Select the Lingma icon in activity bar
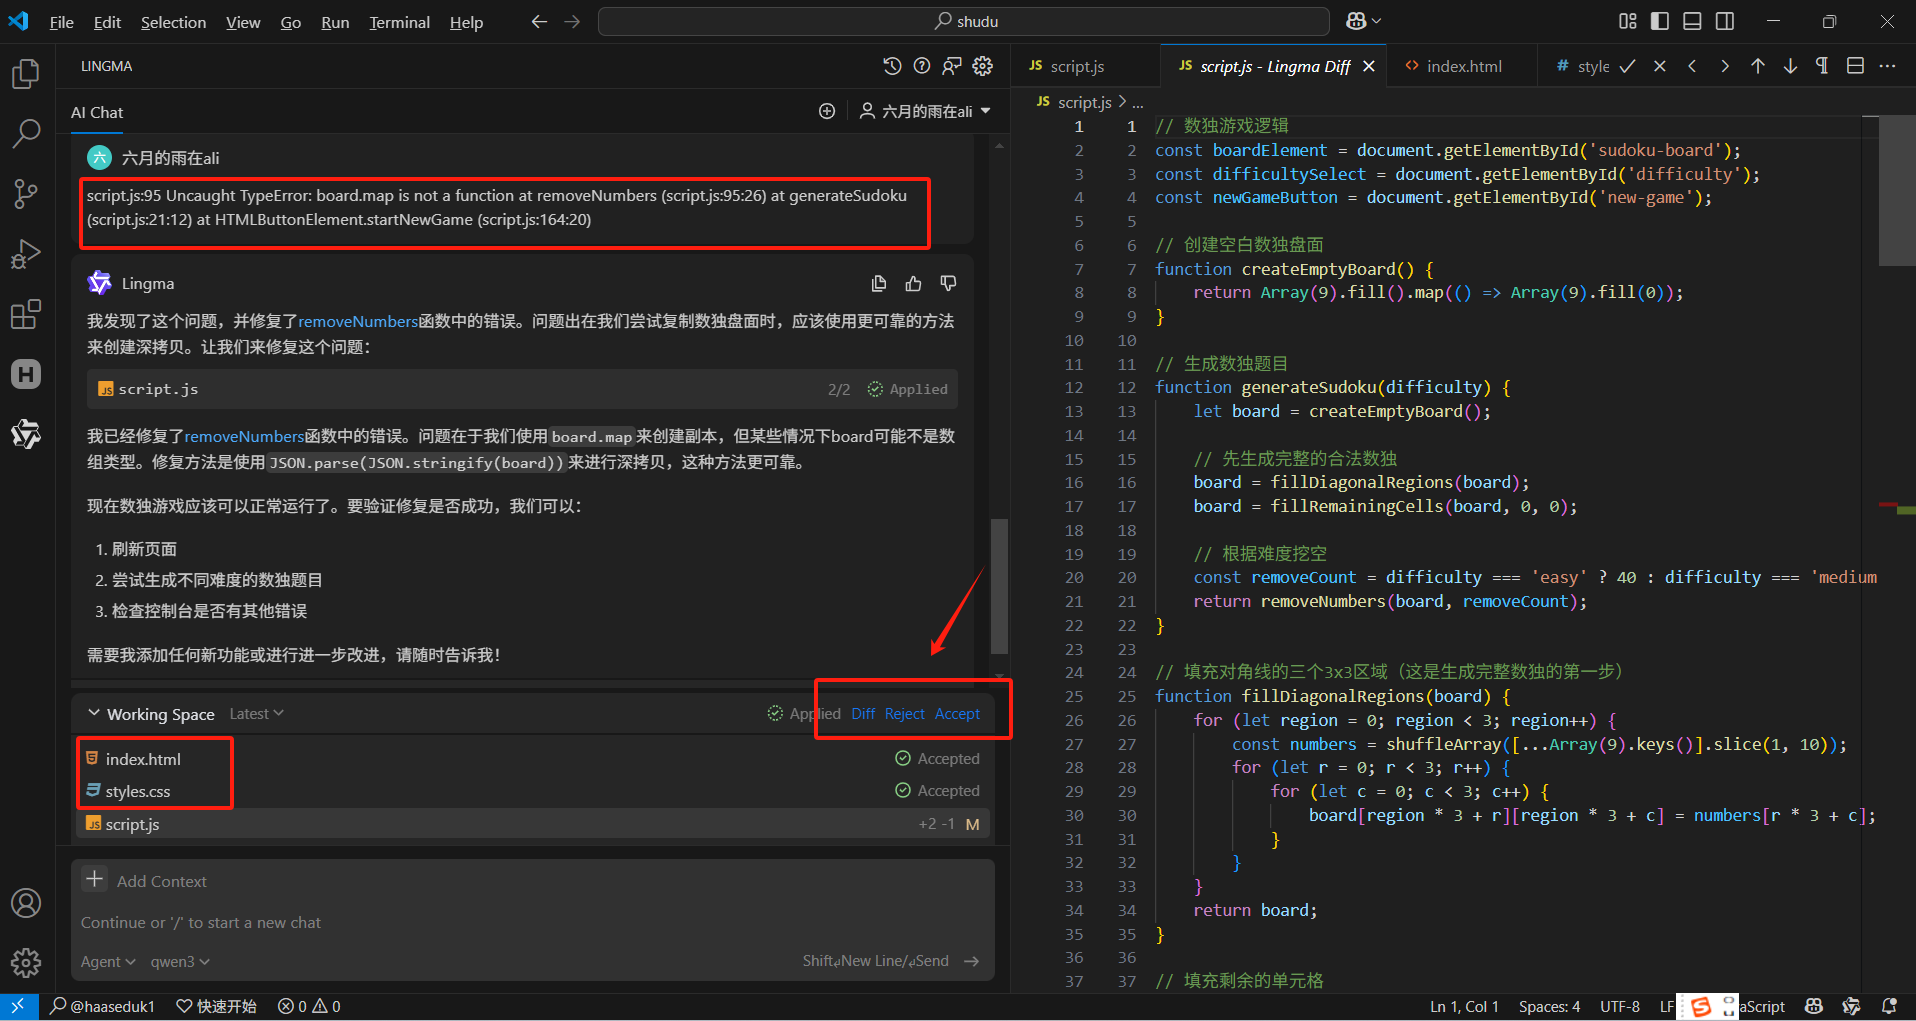The height and width of the screenshot is (1021, 1916). point(25,434)
